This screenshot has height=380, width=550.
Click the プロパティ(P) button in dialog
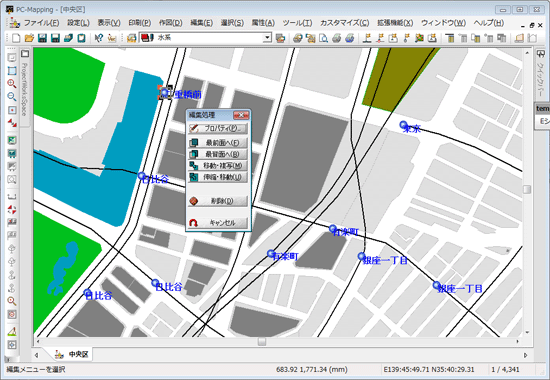tap(218, 128)
